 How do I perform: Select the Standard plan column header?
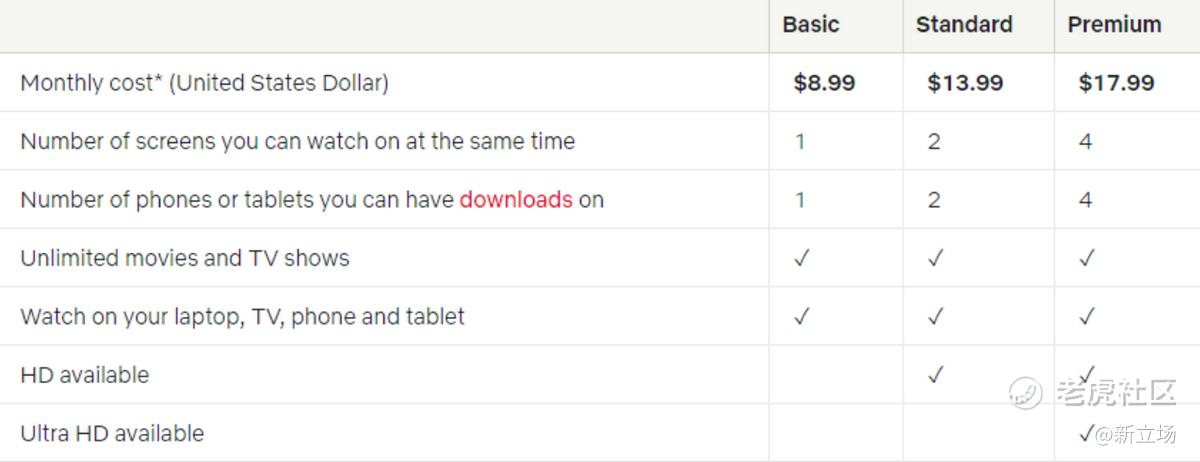click(964, 24)
